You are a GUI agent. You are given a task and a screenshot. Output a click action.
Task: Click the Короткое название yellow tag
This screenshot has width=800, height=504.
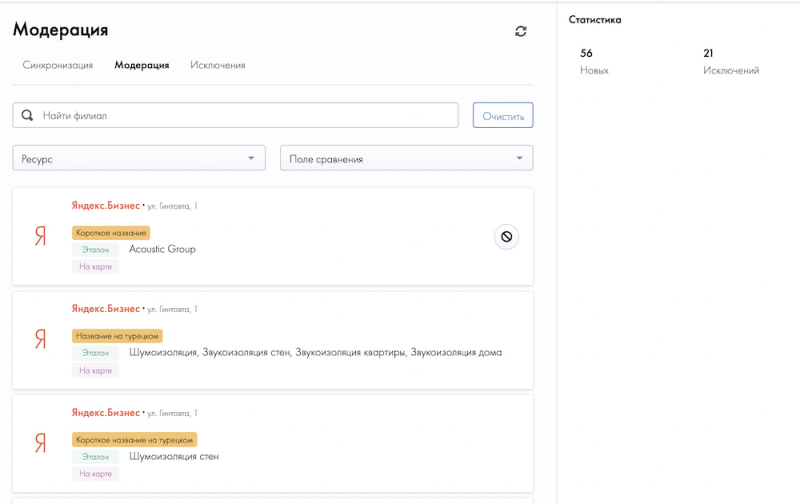pyautogui.click(x=111, y=233)
